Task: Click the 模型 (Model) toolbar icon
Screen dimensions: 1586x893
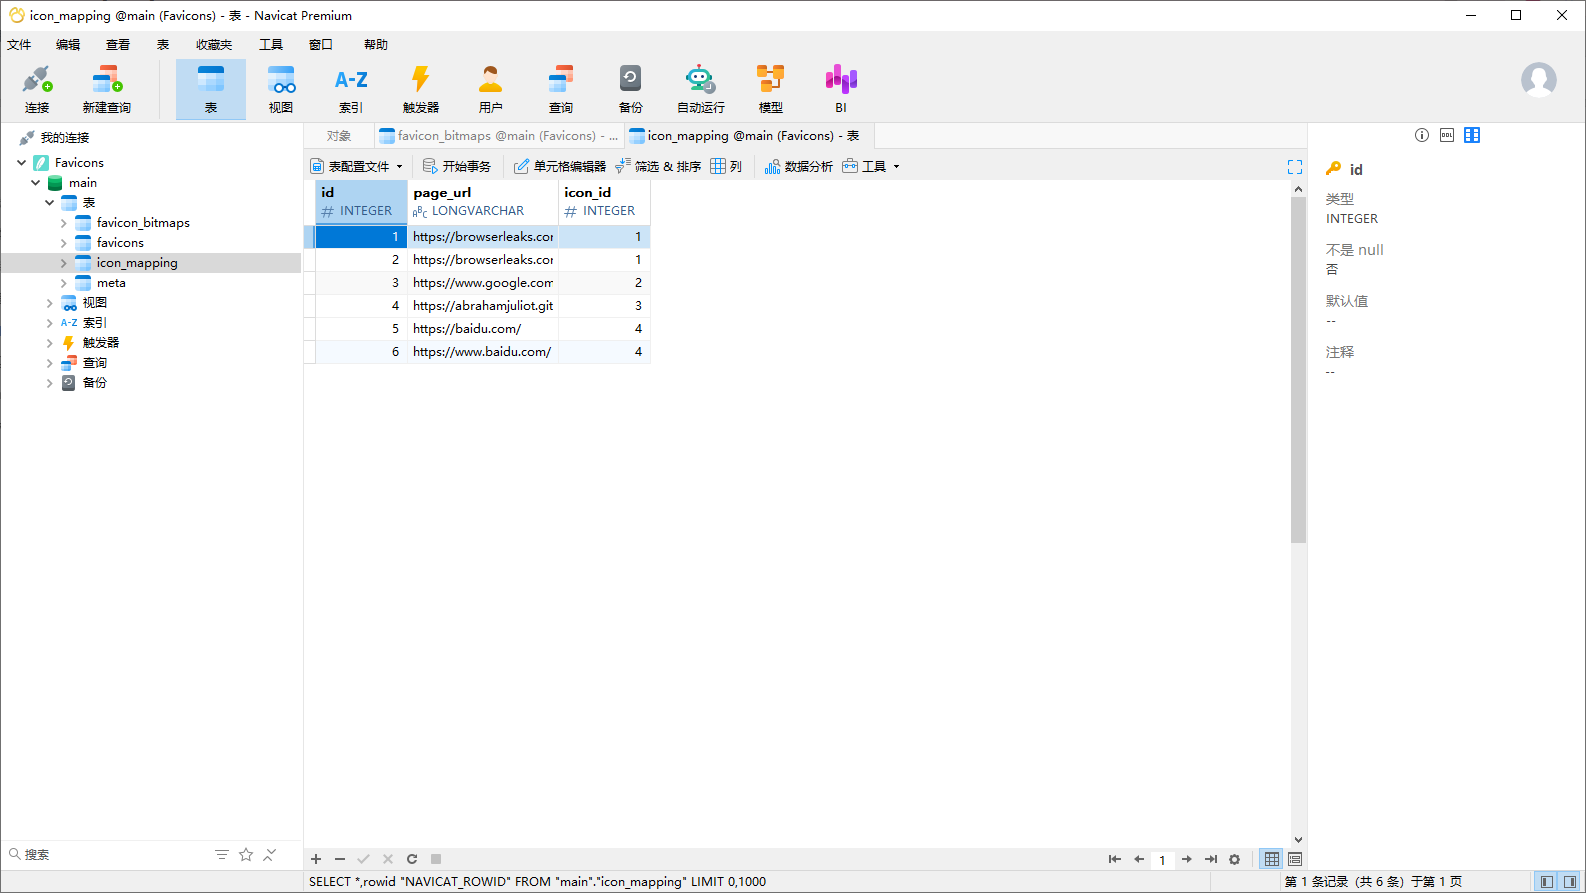Action: [x=771, y=89]
